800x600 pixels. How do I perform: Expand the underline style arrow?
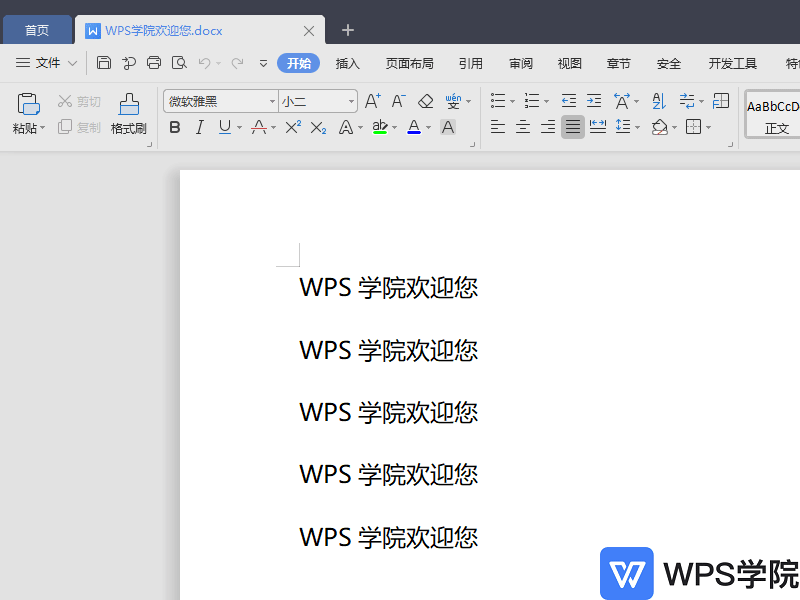239,128
